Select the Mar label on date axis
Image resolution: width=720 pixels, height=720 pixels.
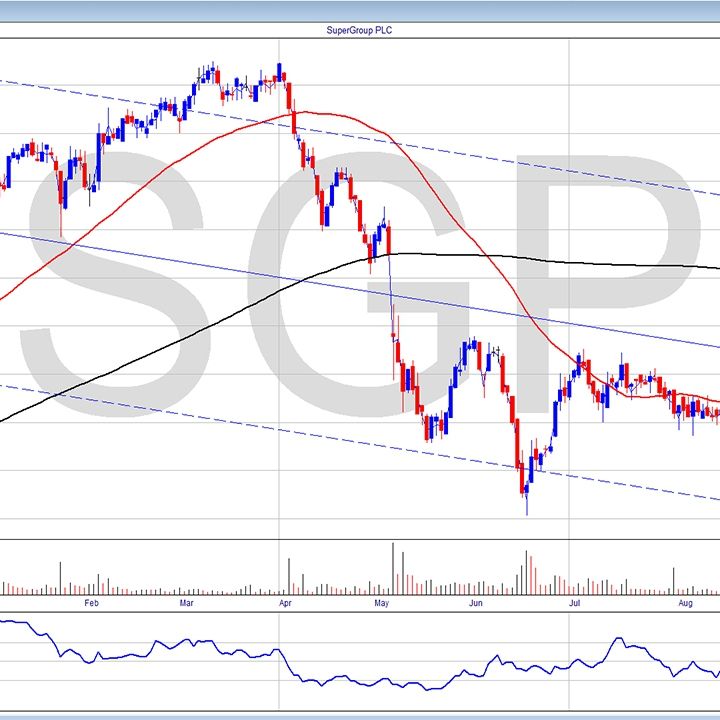point(187,603)
